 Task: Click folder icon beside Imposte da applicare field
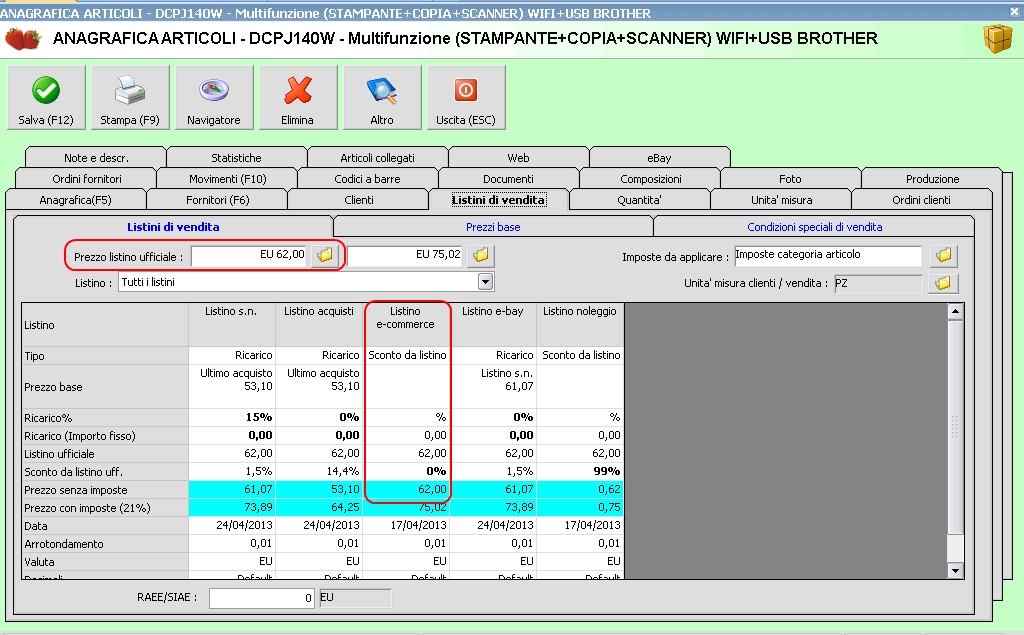click(944, 255)
